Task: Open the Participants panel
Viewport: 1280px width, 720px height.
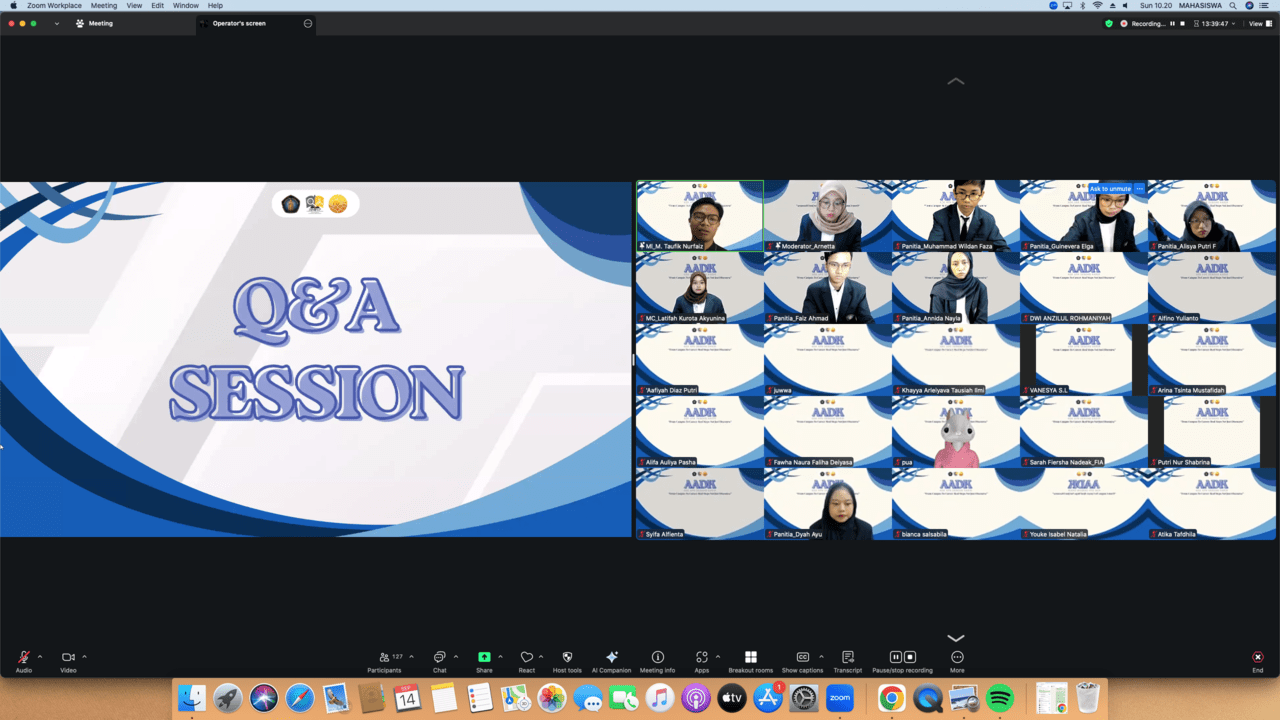Action: [384, 658]
